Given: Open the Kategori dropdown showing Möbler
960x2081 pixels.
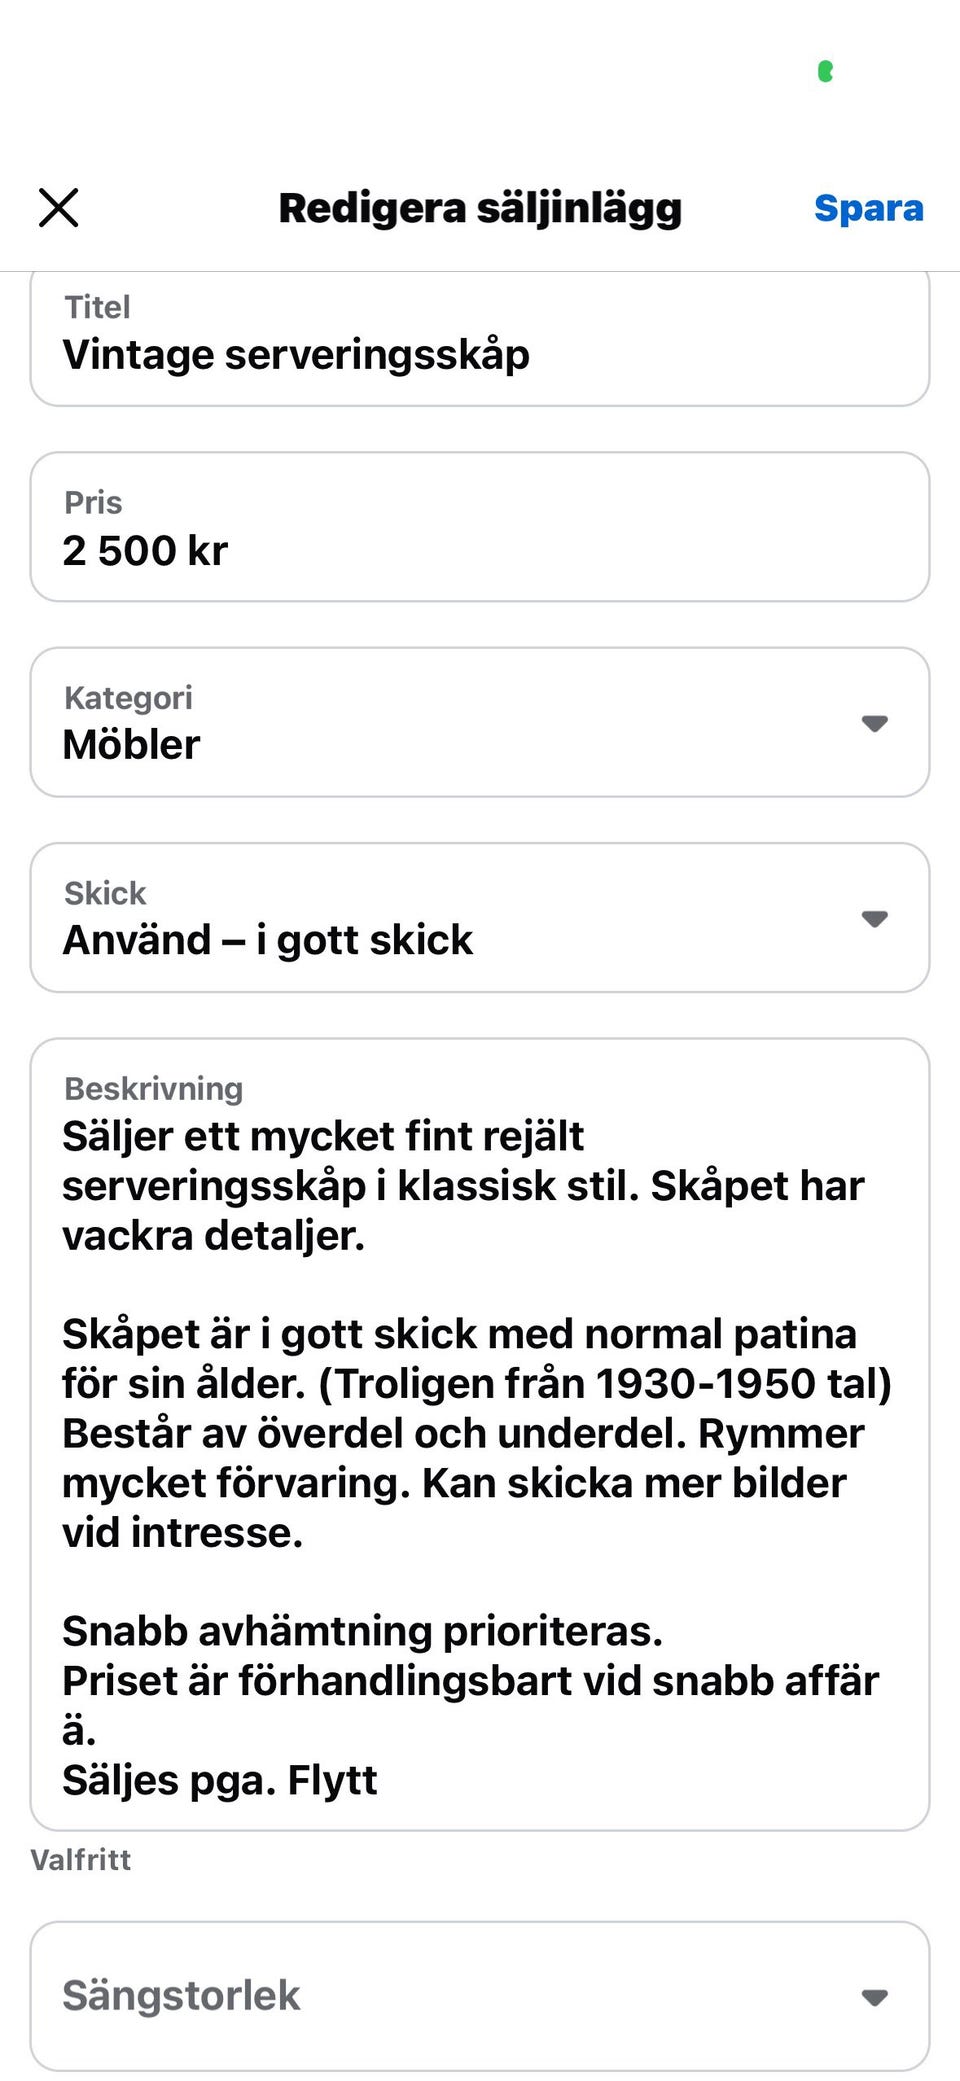Looking at the screenshot, I should click(x=480, y=722).
